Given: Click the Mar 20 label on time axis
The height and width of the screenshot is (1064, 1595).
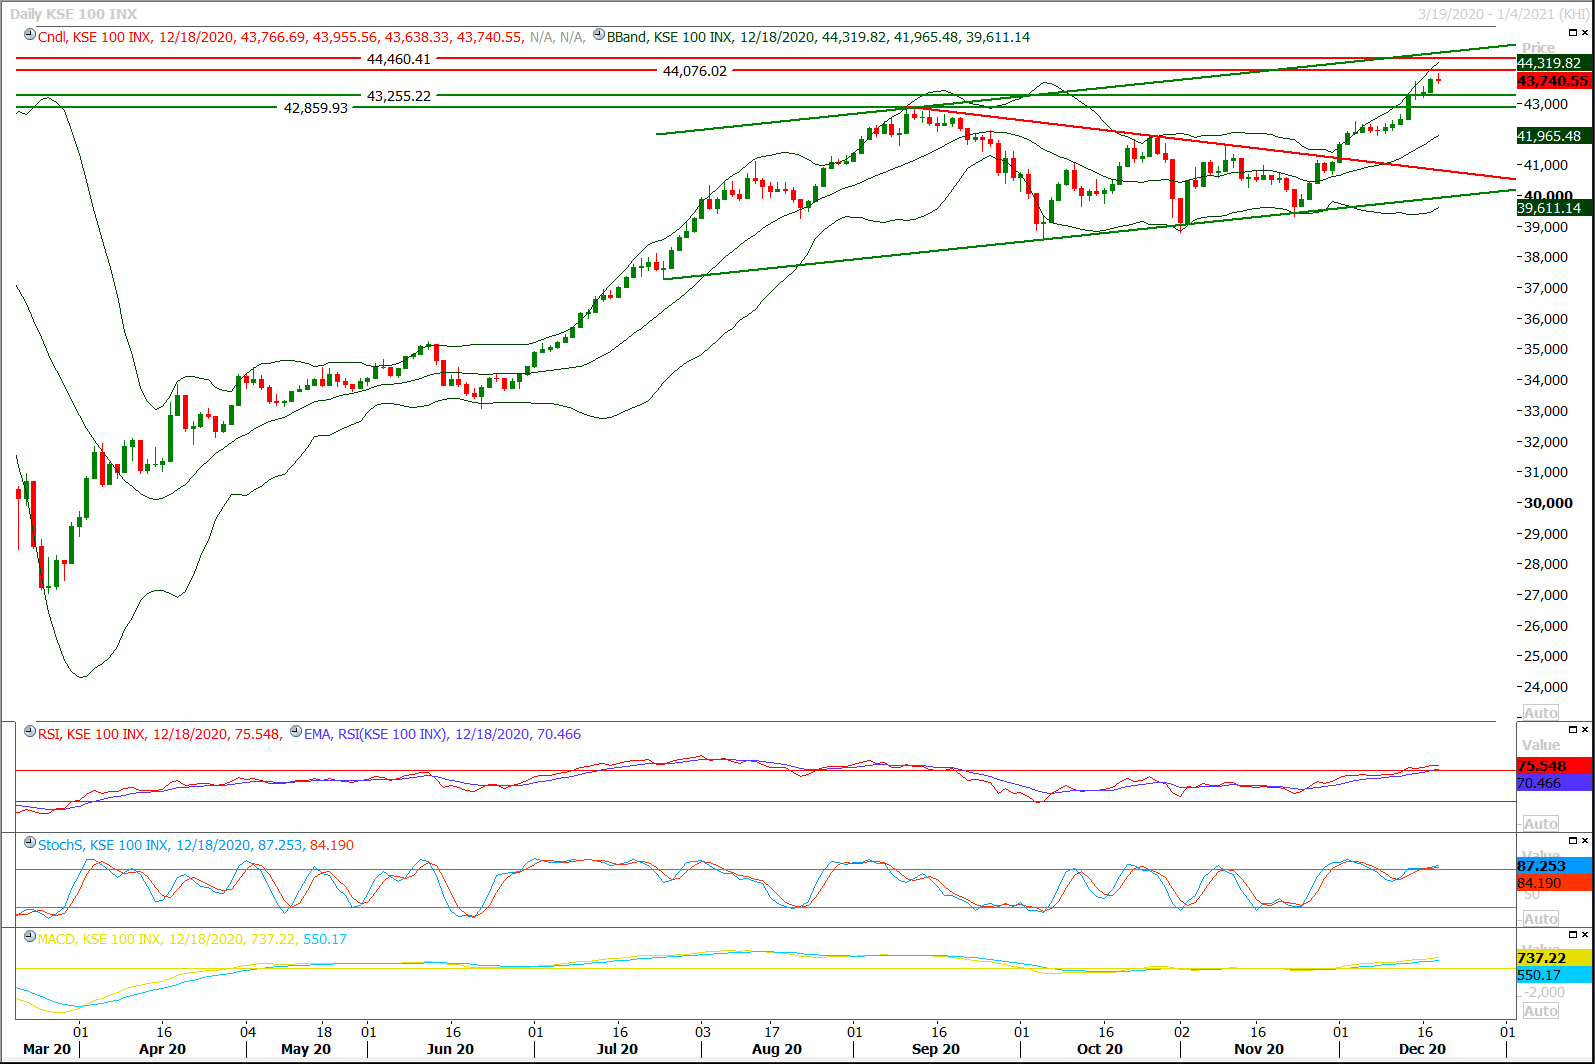Looking at the screenshot, I should 47,1049.
